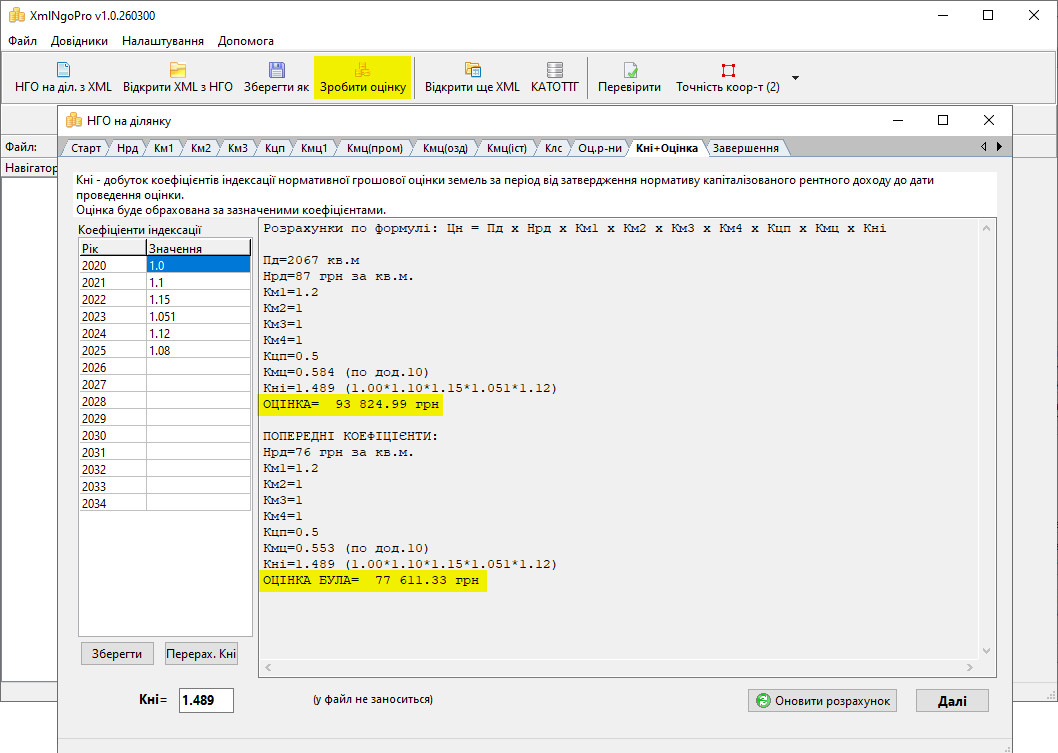Click the Кні value input field
The width and height of the screenshot is (1058, 753).
click(x=206, y=701)
